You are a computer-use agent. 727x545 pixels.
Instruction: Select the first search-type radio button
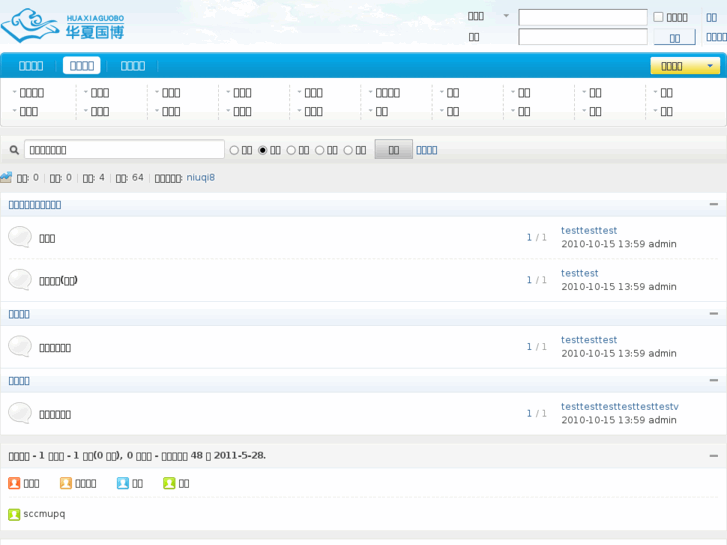click(x=234, y=150)
